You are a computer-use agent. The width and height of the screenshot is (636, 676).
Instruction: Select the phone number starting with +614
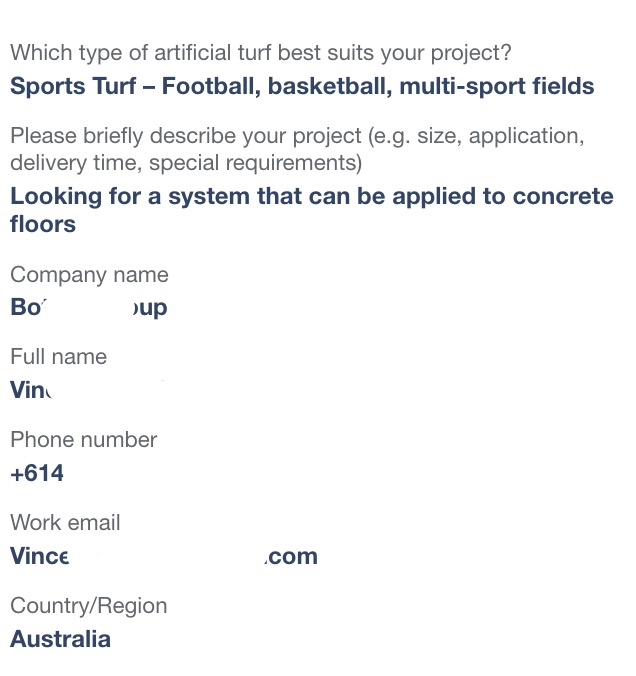point(37,473)
